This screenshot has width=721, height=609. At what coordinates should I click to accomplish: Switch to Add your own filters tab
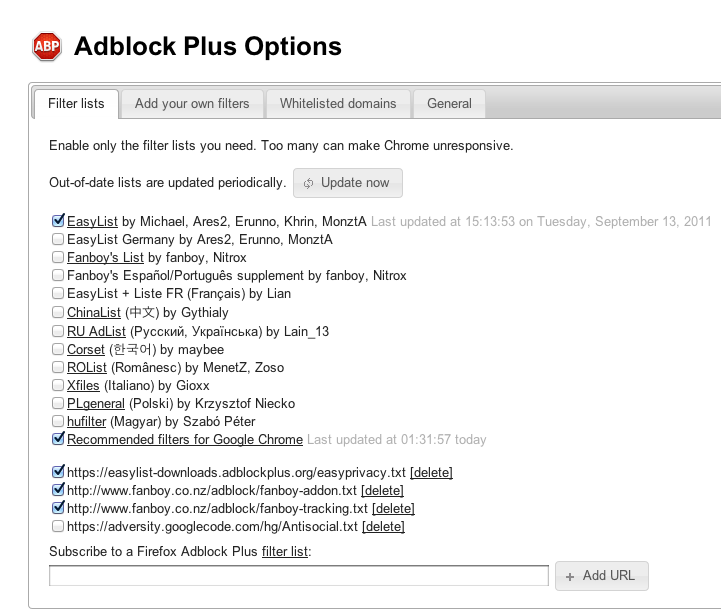click(192, 103)
